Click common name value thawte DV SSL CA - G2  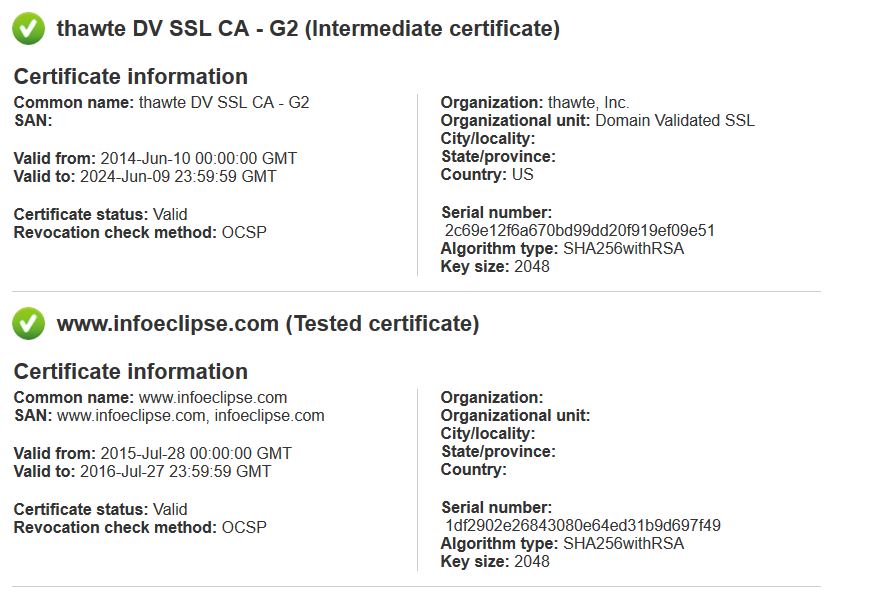(224, 102)
